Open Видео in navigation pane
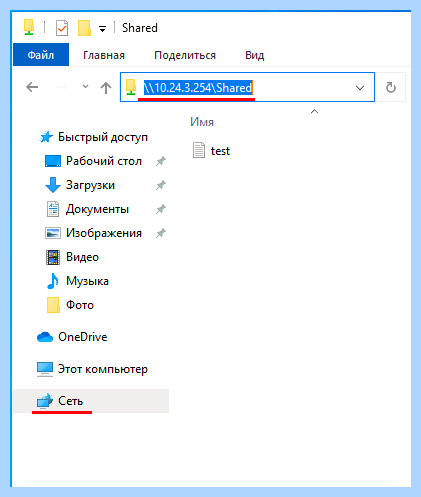Image resolution: width=421 pixels, height=497 pixels. pyautogui.click(x=82, y=257)
